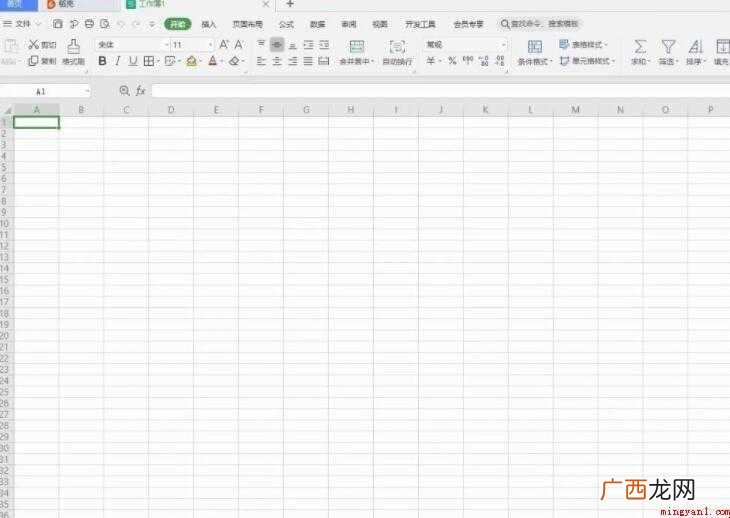
Task: Click the Format Painter brush icon
Action: [x=74, y=46]
